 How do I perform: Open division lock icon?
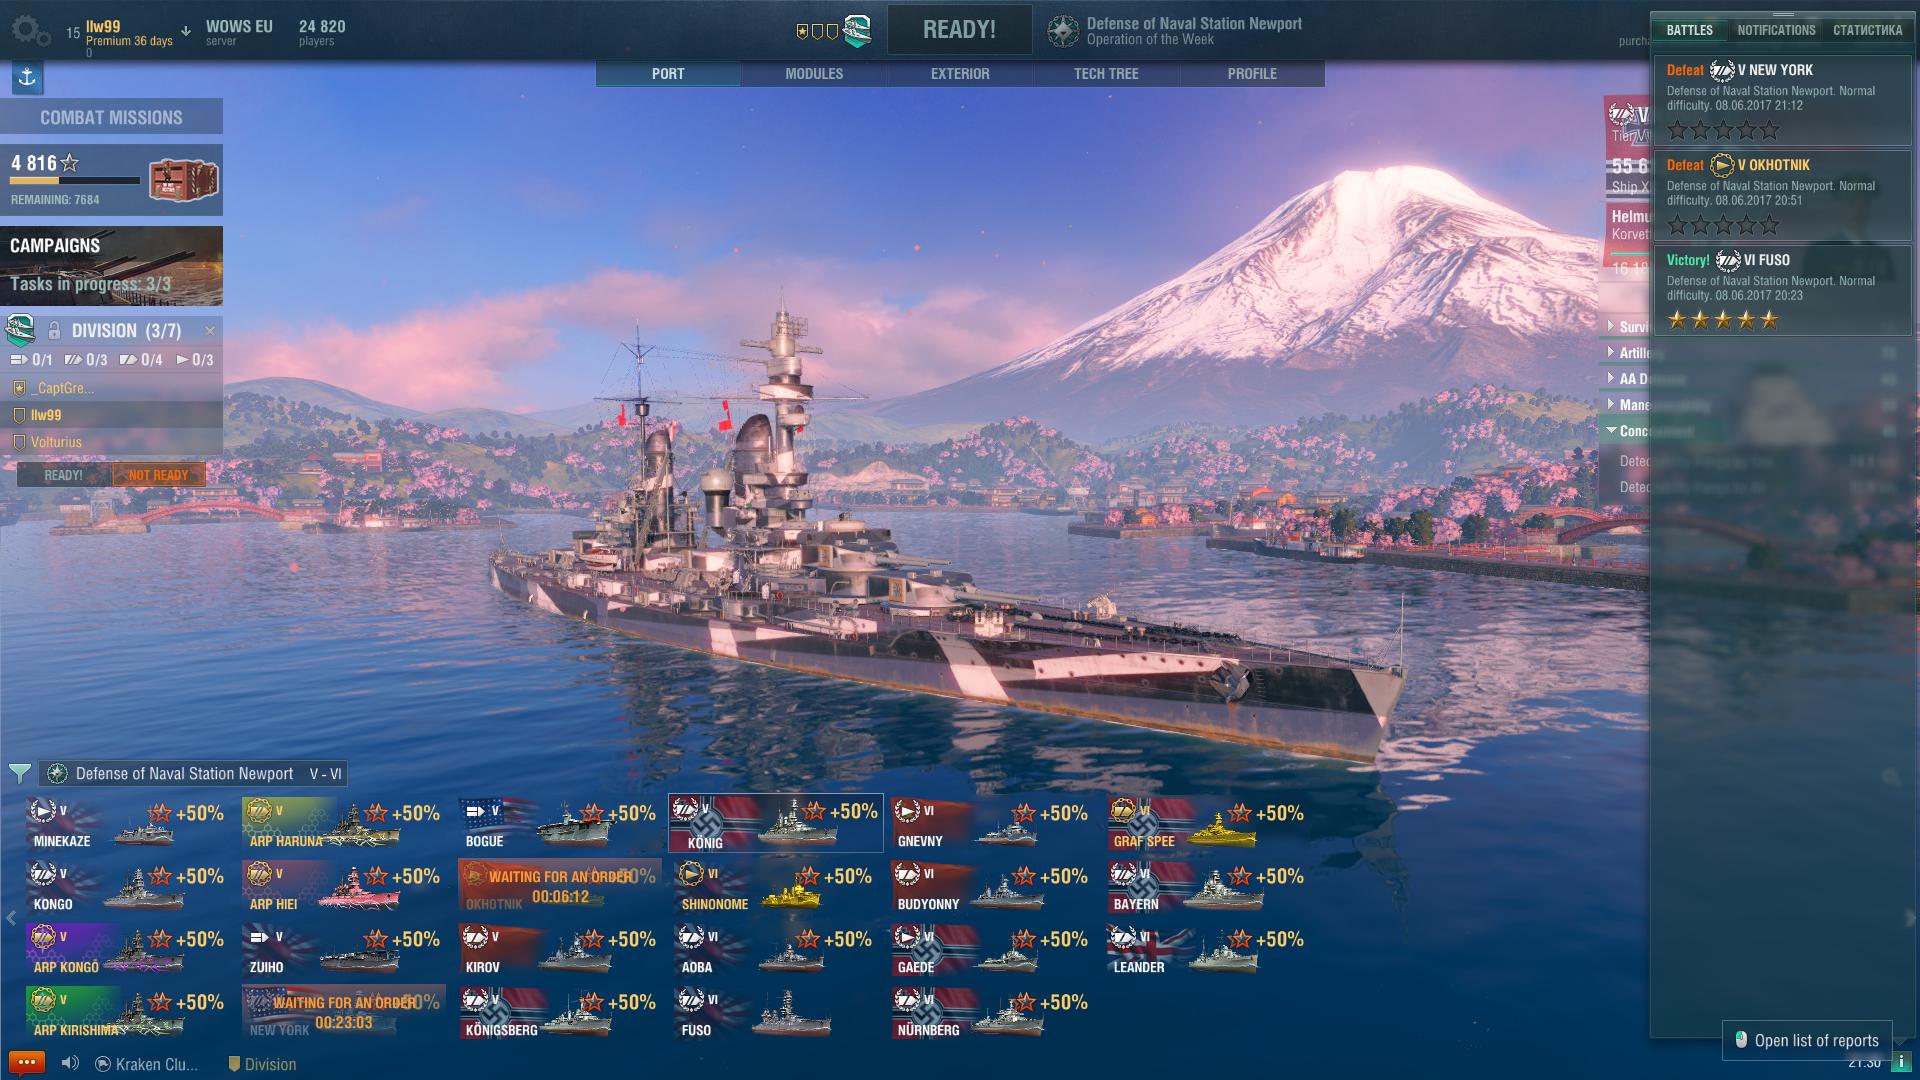coord(53,330)
